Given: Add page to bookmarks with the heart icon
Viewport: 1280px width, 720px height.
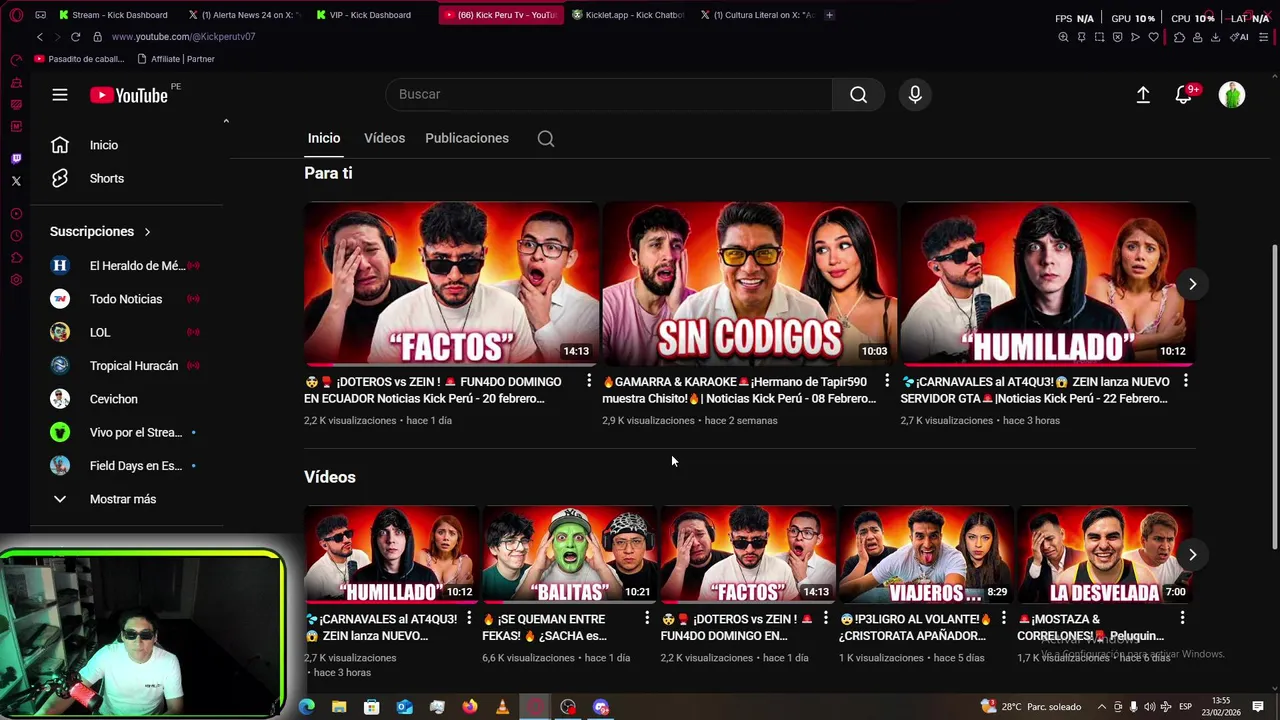Looking at the screenshot, I should pyautogui.click(x=1153, y=37).
